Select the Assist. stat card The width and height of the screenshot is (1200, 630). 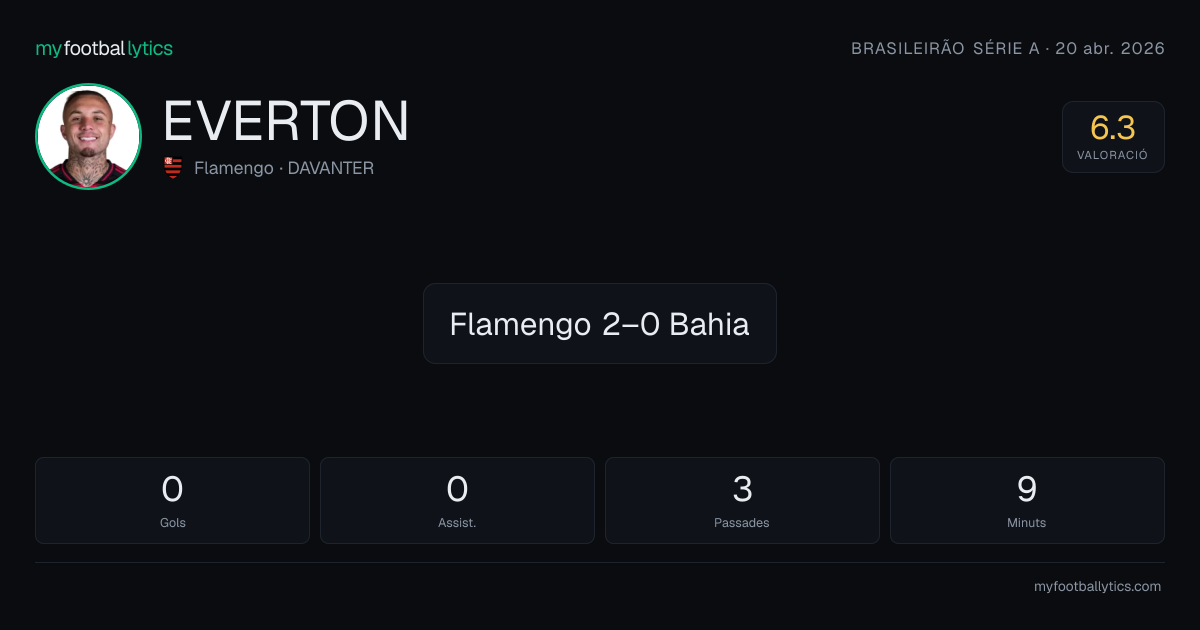point(457,500)
